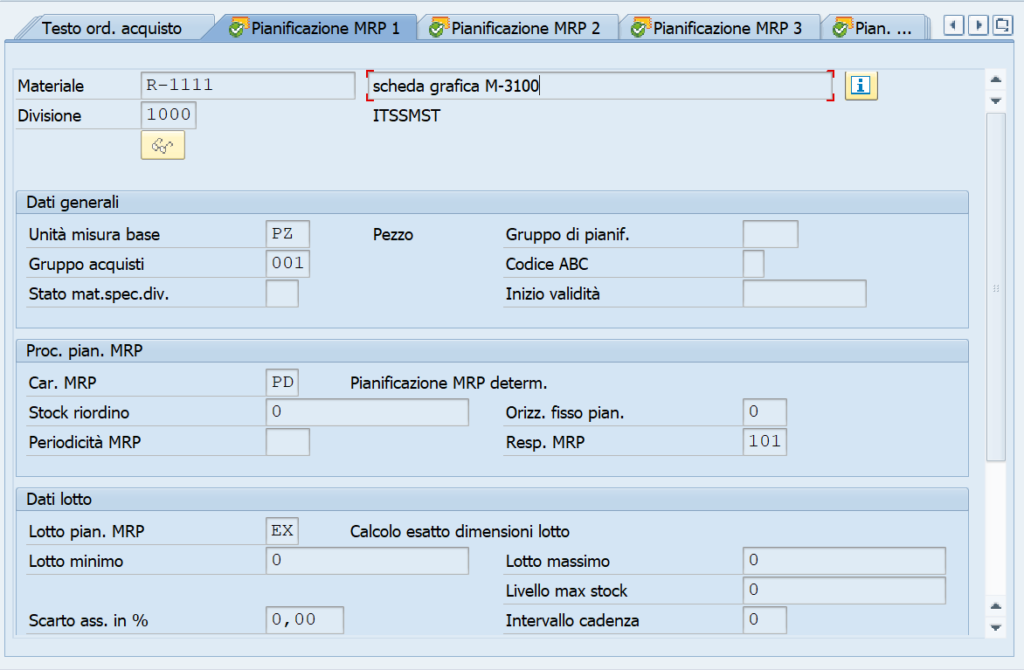Click upper scroll-up arrow of outer scrollbar
The image size is (1024, 670).
click(x=995, y=80)
